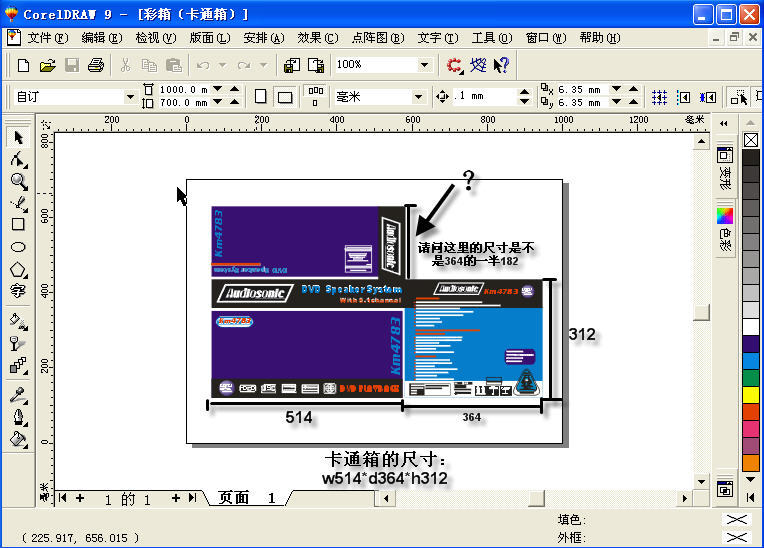This screenshot has height=548, width=764.
Task: Click the vertical scrollbar thumb
Action: tap(701, 312)
